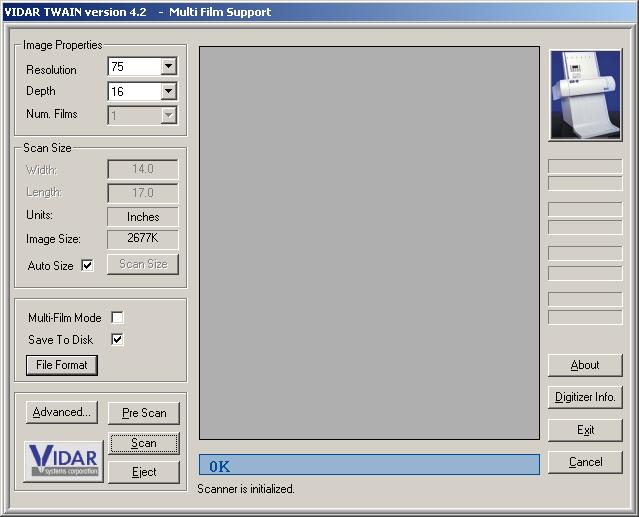Open the Num. Films dropdown arrow
639x517 pixels.
(168, 115)
